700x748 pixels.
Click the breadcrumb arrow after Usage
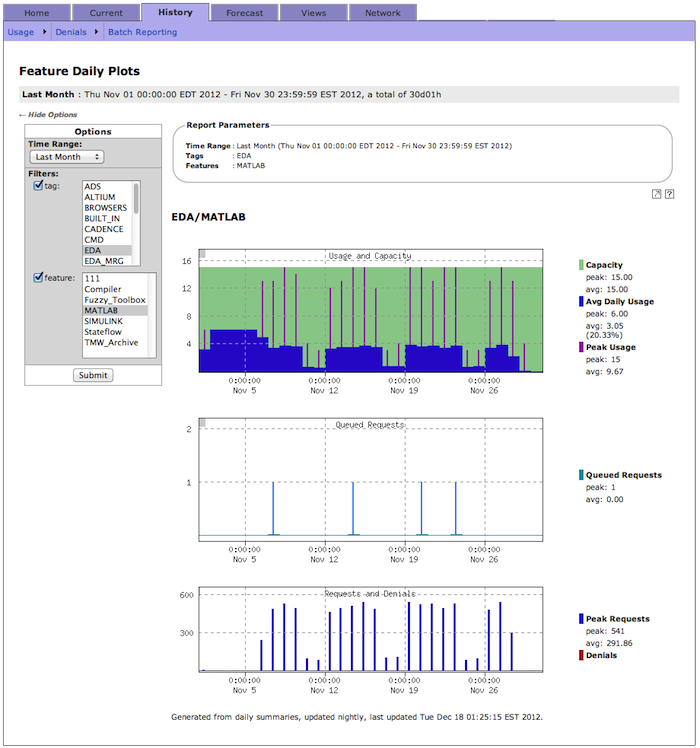44,32
